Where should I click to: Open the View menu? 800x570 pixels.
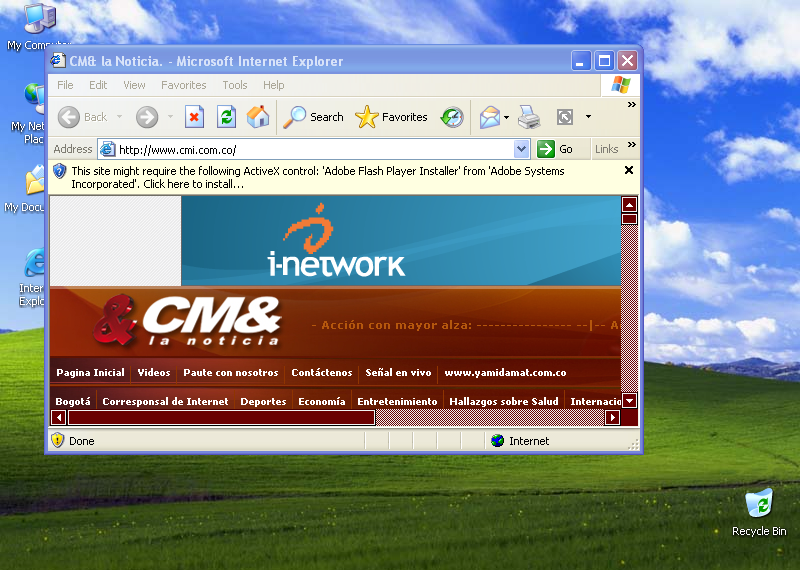(134, 85)
